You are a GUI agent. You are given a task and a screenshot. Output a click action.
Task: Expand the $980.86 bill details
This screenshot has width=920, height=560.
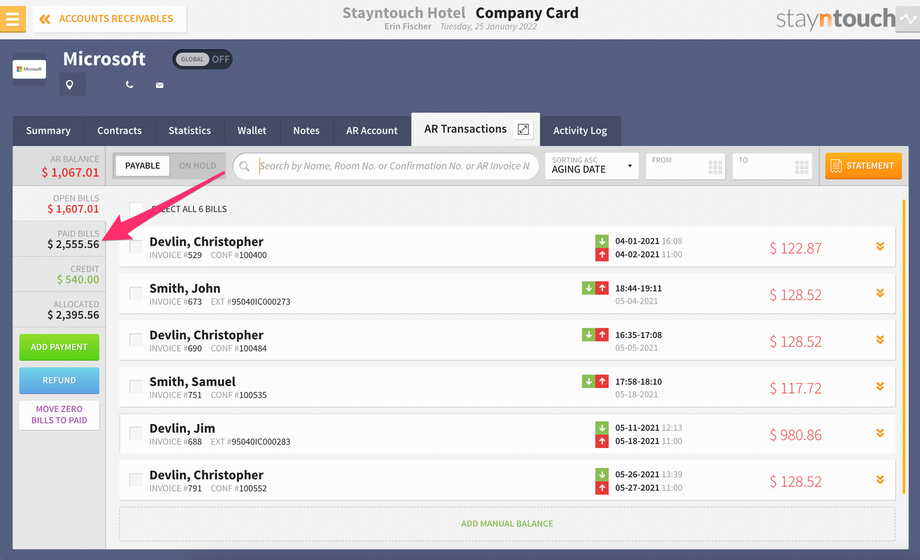pyautogui.click(x=880, y=433)
